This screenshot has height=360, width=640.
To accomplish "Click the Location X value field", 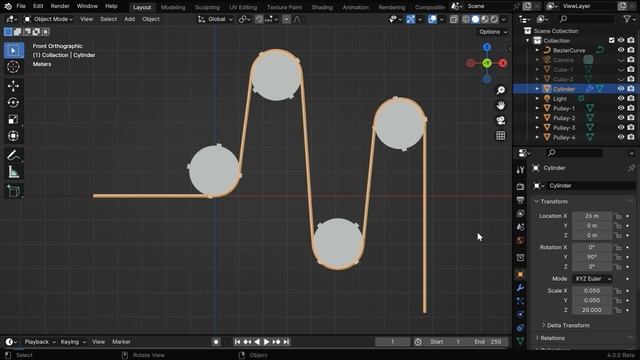I will tap(592, 216).
